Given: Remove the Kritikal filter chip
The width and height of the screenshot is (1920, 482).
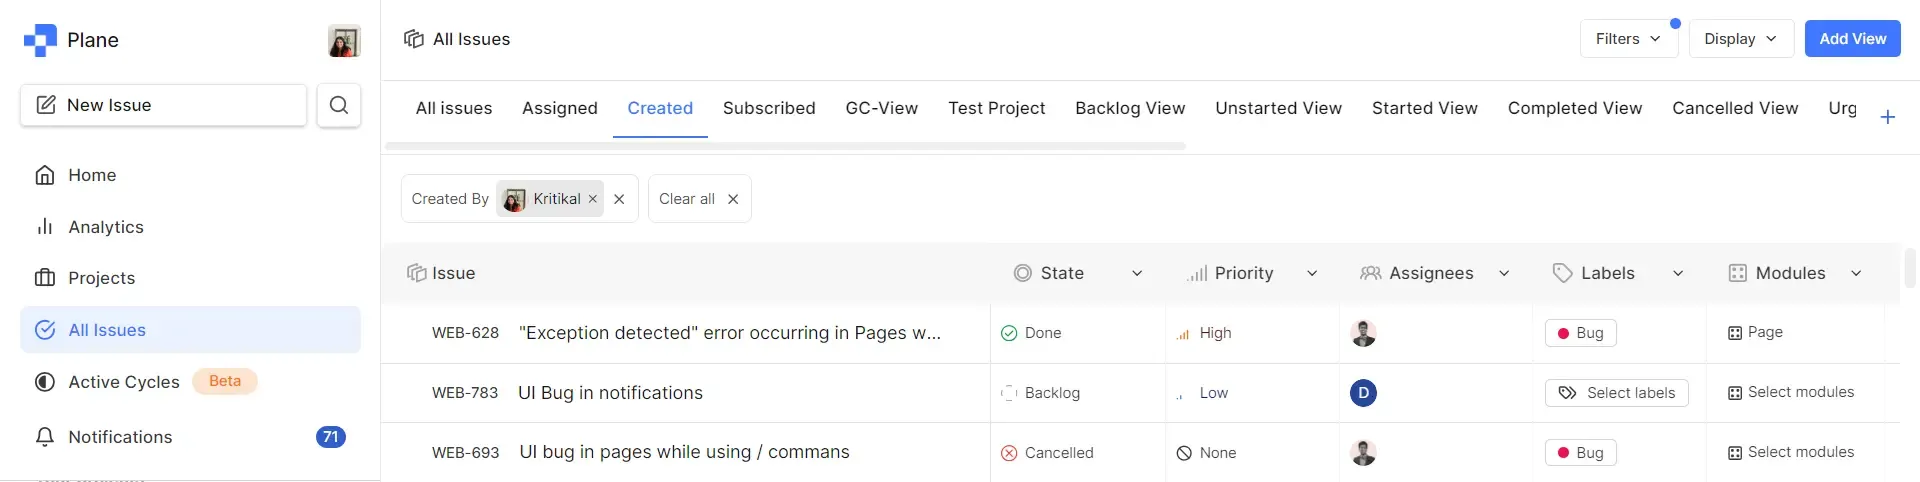Looking at the screenshot, I should (593, 199).
